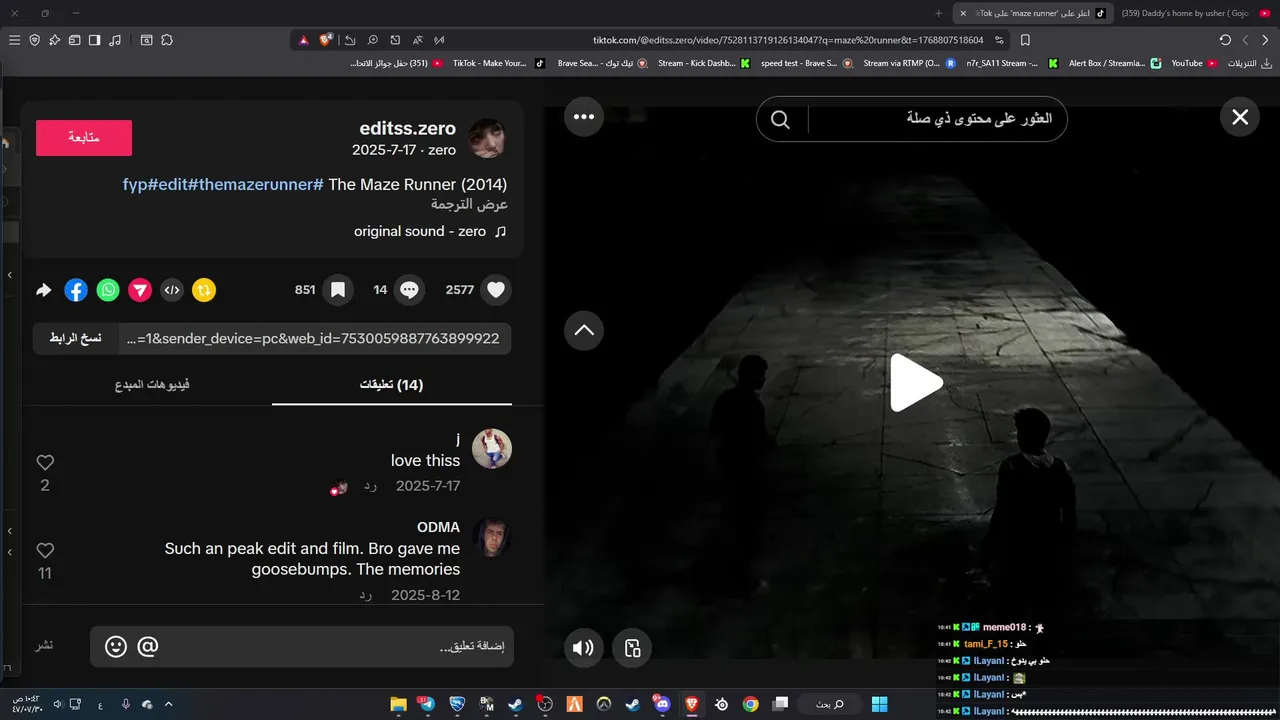Close the video viewer with X
Viewport: 1280px width, 720px height.
click(x=1240, y=118)
